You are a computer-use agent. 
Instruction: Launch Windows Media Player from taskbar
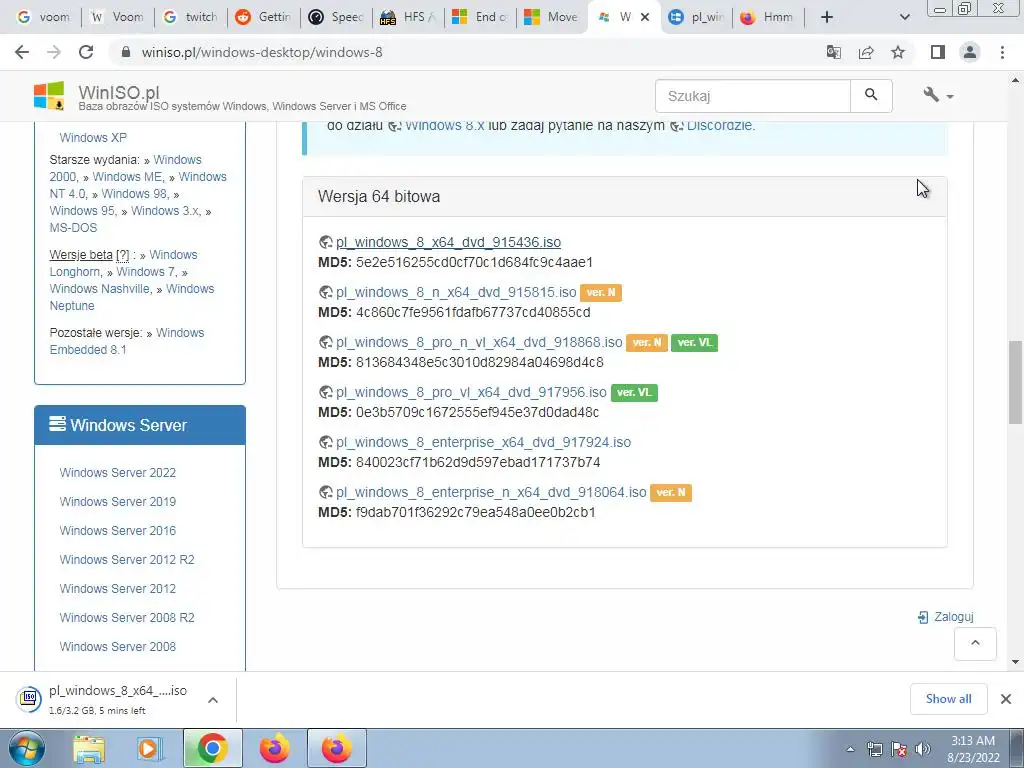tap(149, 748)
